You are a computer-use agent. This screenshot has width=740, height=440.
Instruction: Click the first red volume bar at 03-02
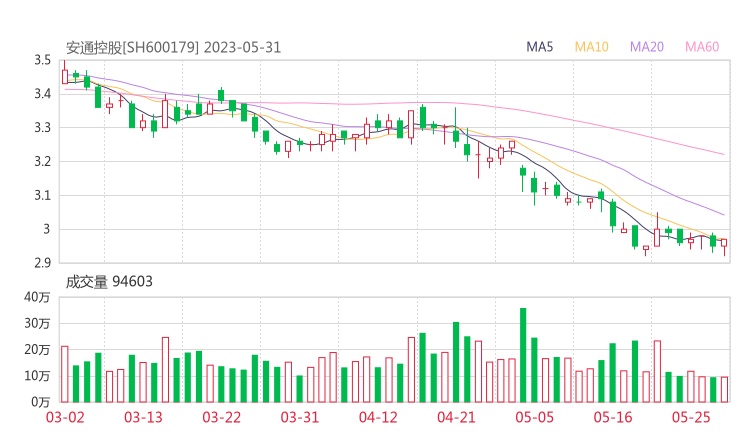[65, 374]
